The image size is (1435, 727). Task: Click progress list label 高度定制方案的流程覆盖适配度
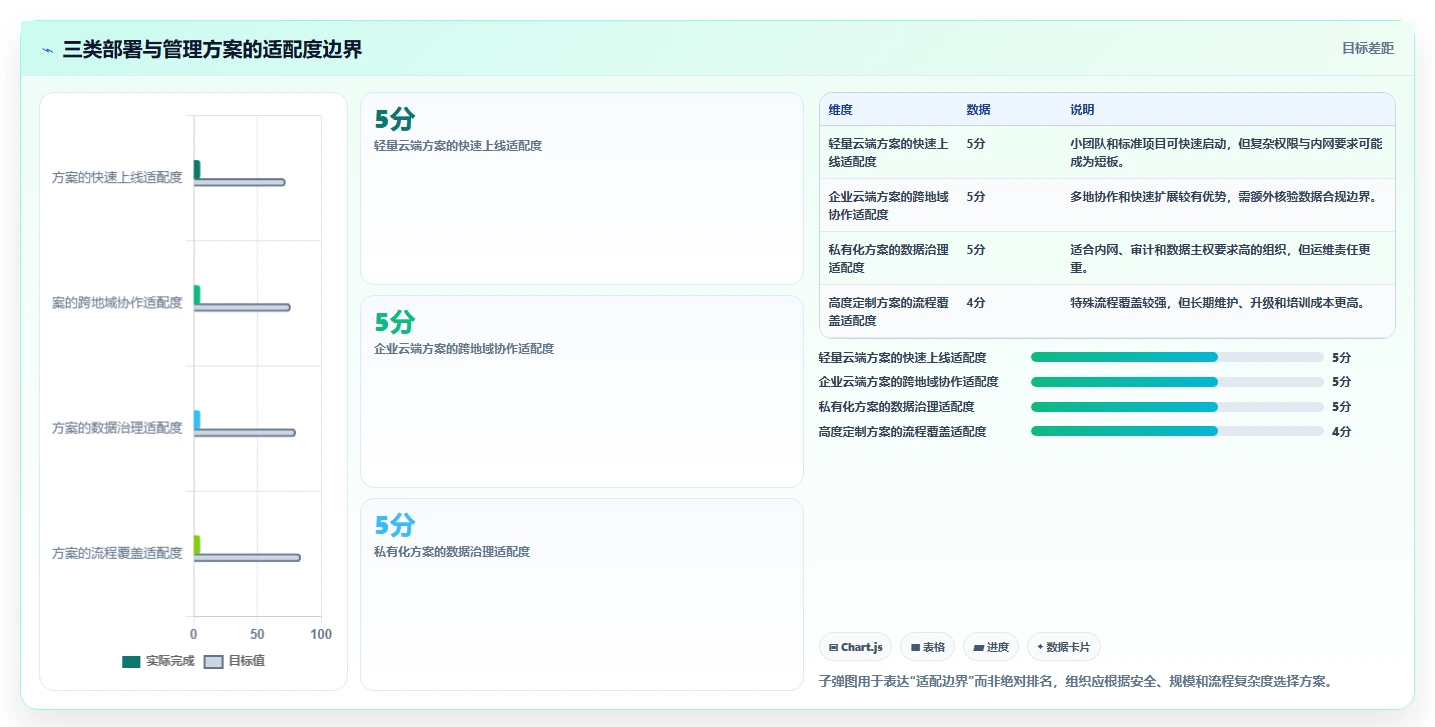(902, 432)
